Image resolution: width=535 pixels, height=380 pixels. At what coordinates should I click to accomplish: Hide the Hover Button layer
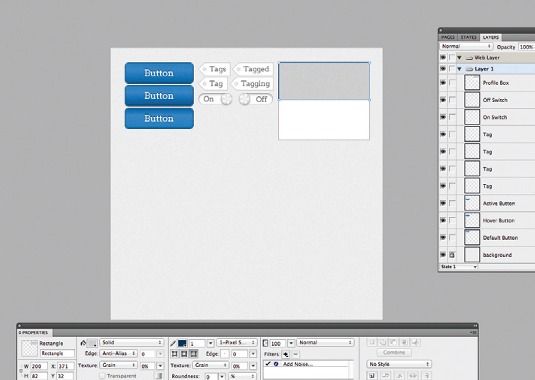(443, 220)
